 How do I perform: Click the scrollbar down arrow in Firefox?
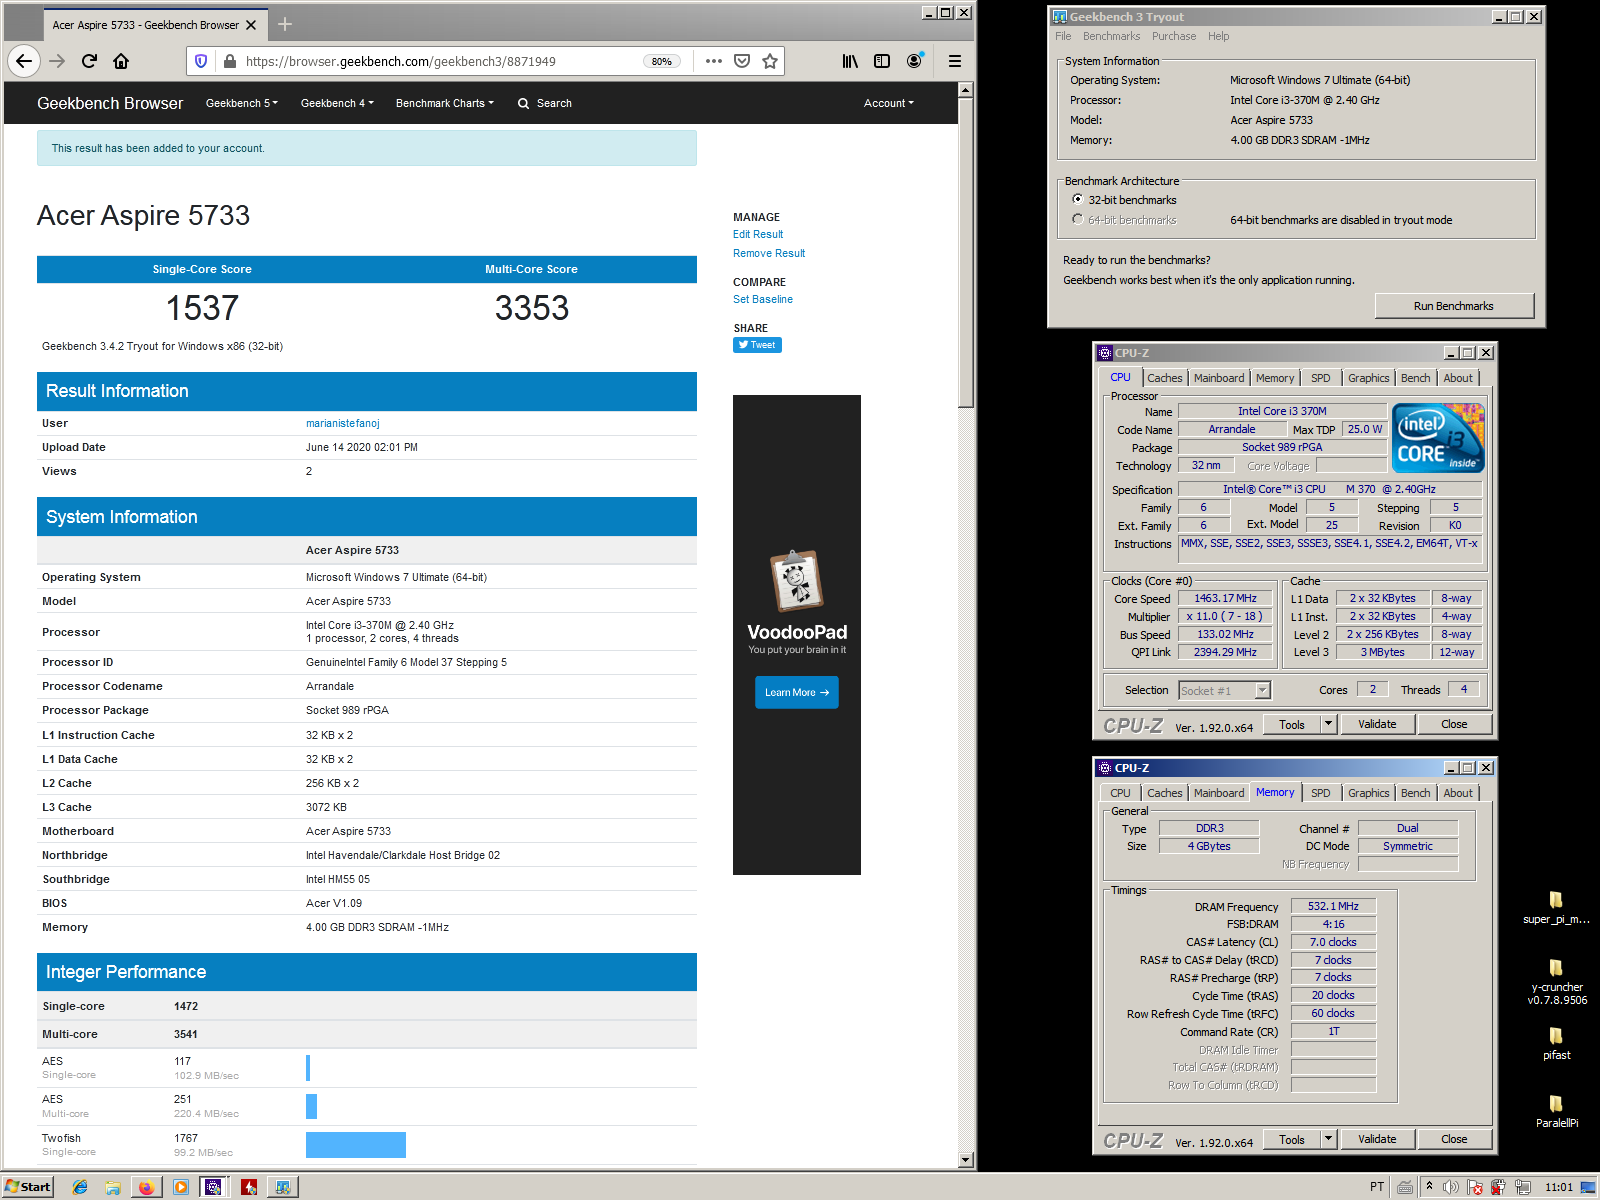pos(965,1160)
